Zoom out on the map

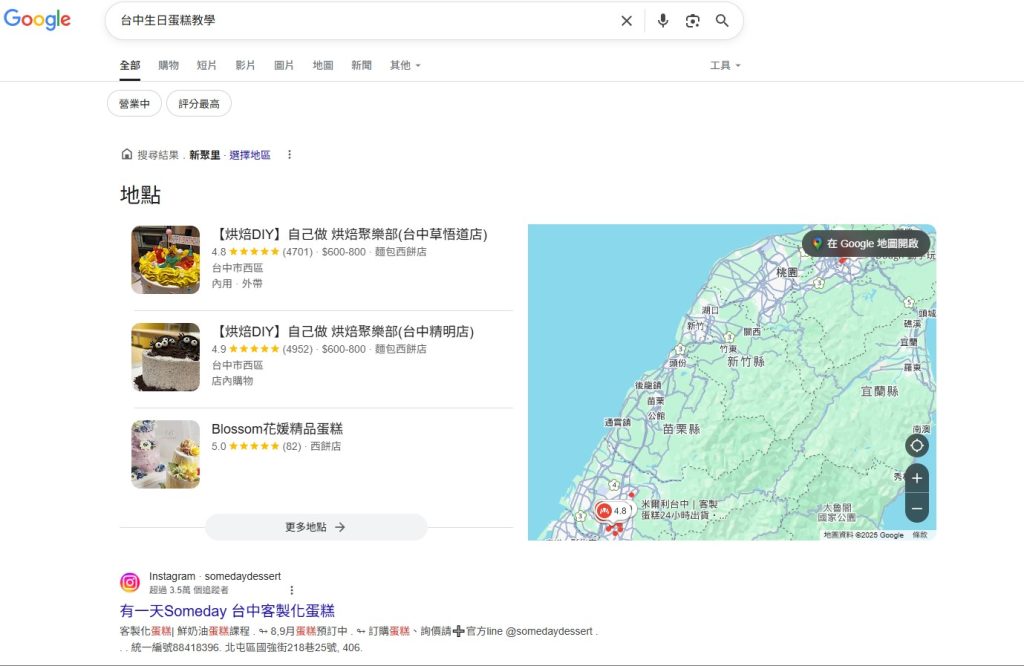917,508
